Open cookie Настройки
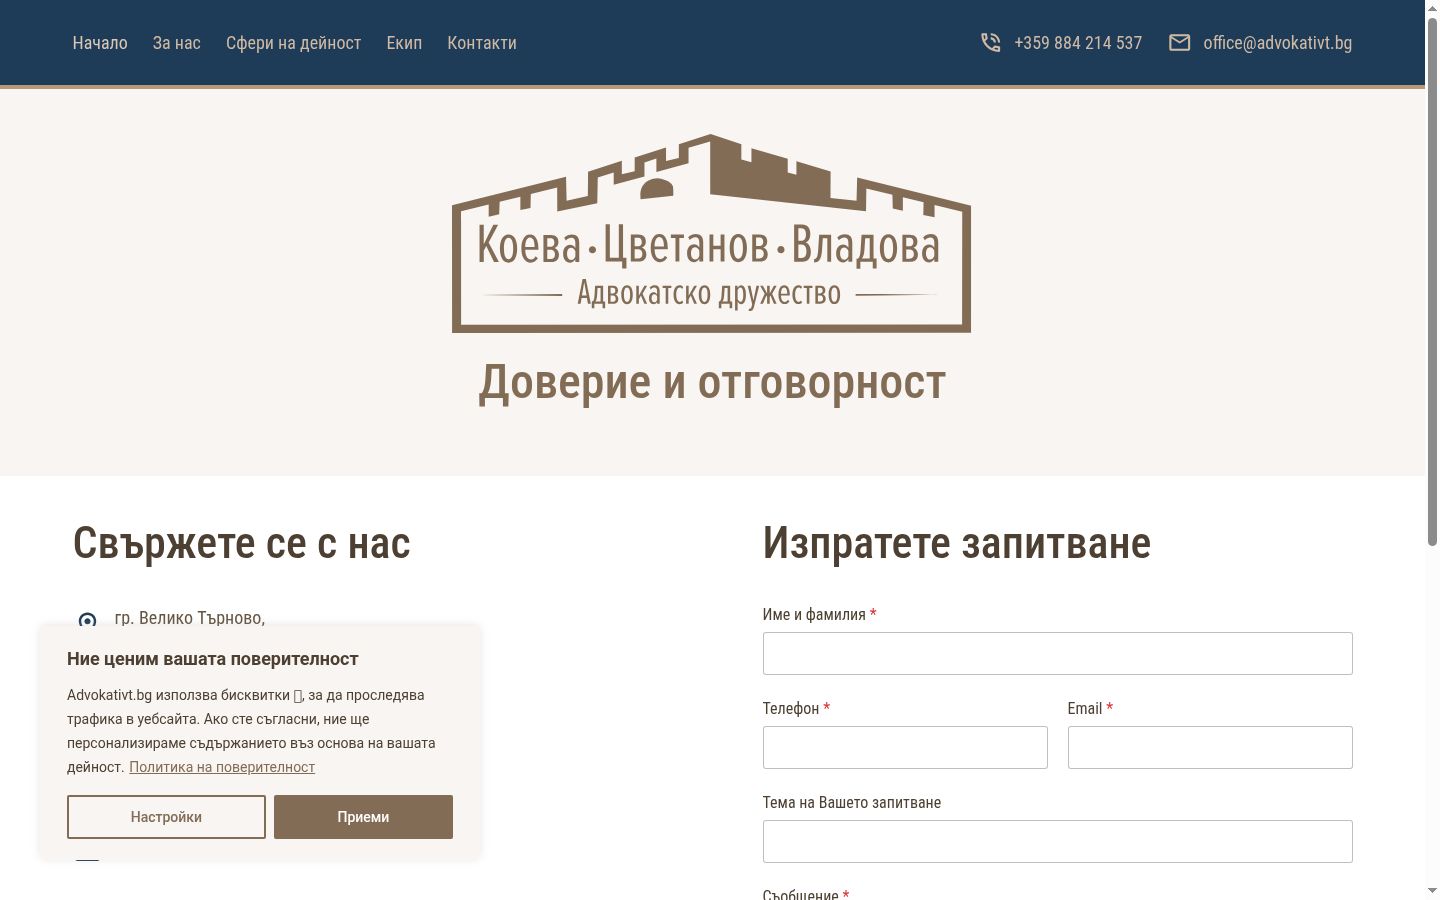This screenshot has height=900, width=1440. click(166, 817)
